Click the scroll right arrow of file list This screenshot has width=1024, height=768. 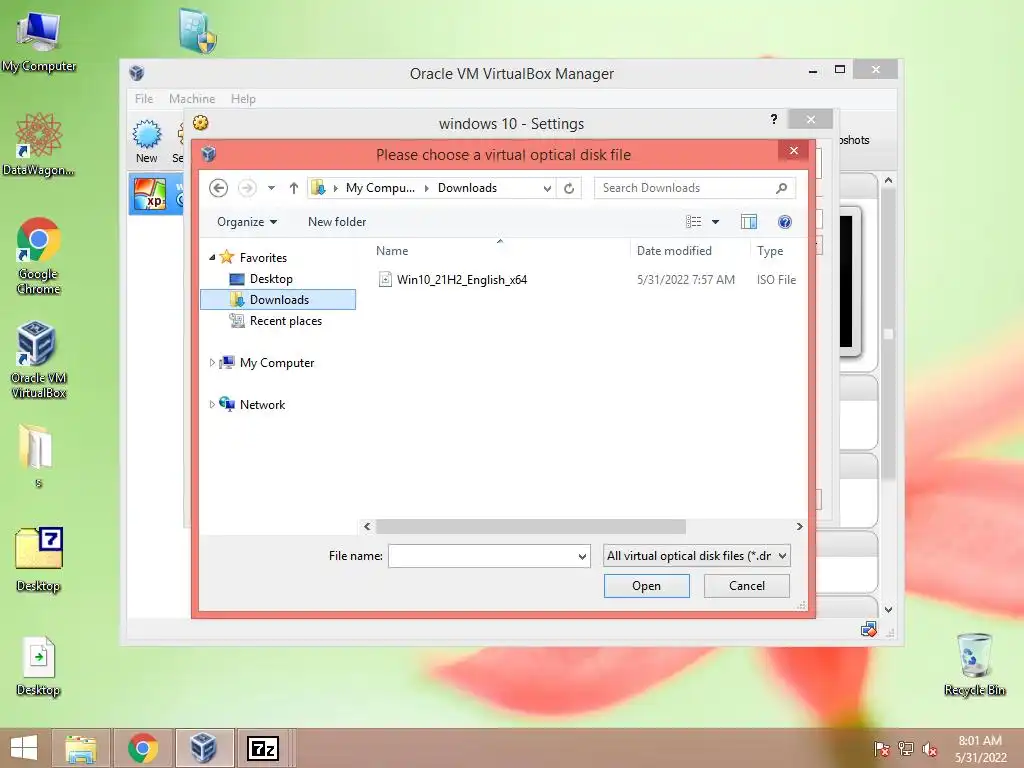tap(799, 526)
